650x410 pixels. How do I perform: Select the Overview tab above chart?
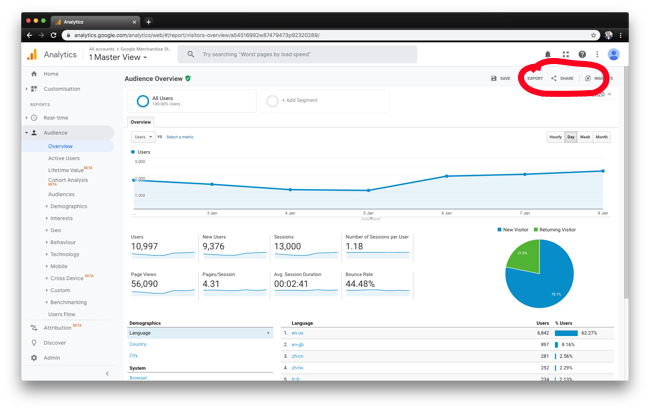pyautogui.click(x=141, y=122)
